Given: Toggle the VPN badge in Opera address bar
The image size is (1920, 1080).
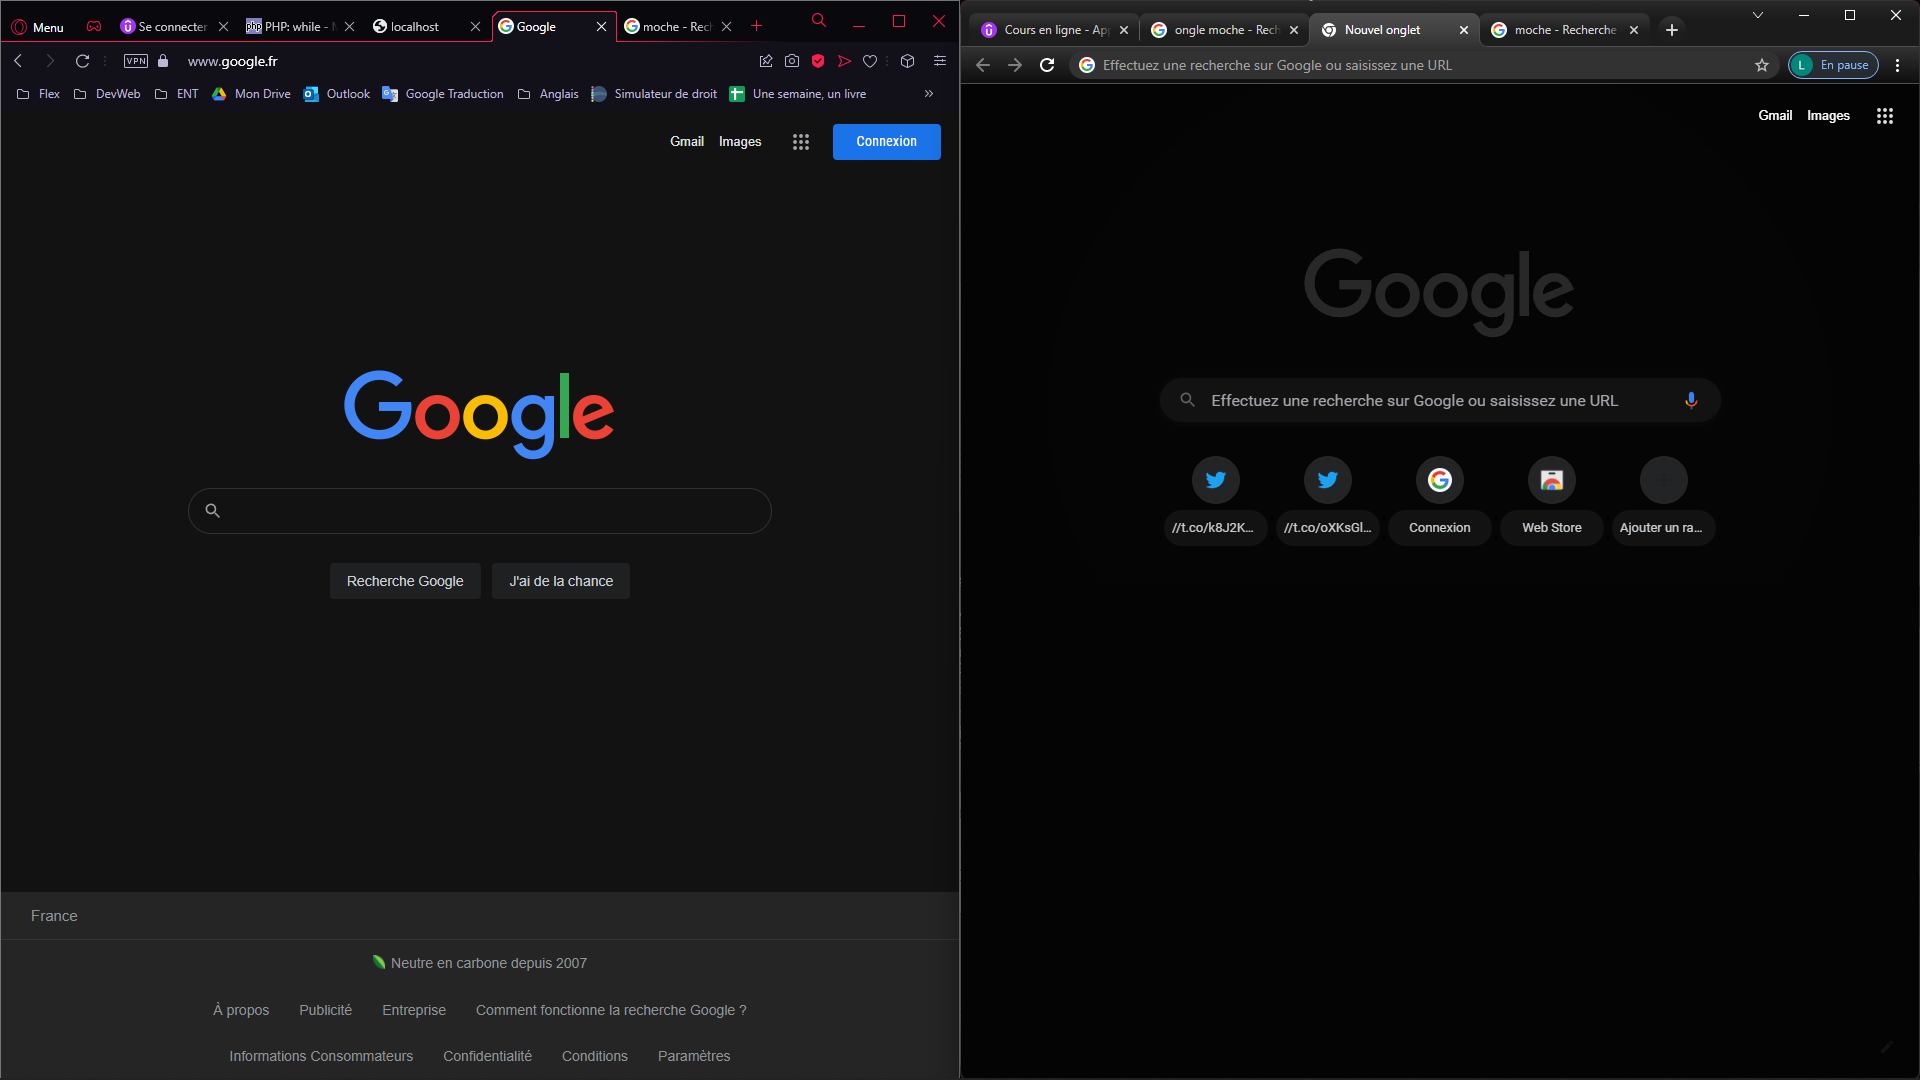Looking at the screenshot, I should (x=136, y=61).
